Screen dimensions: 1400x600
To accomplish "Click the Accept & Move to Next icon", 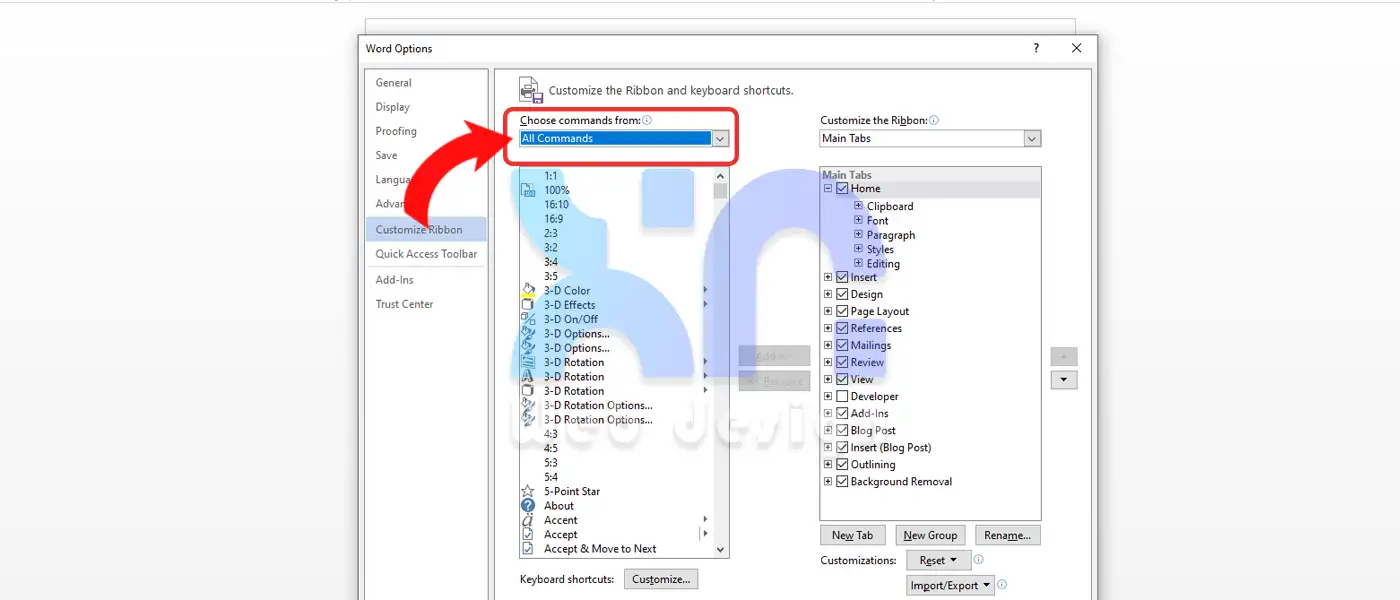I will 528,548.
